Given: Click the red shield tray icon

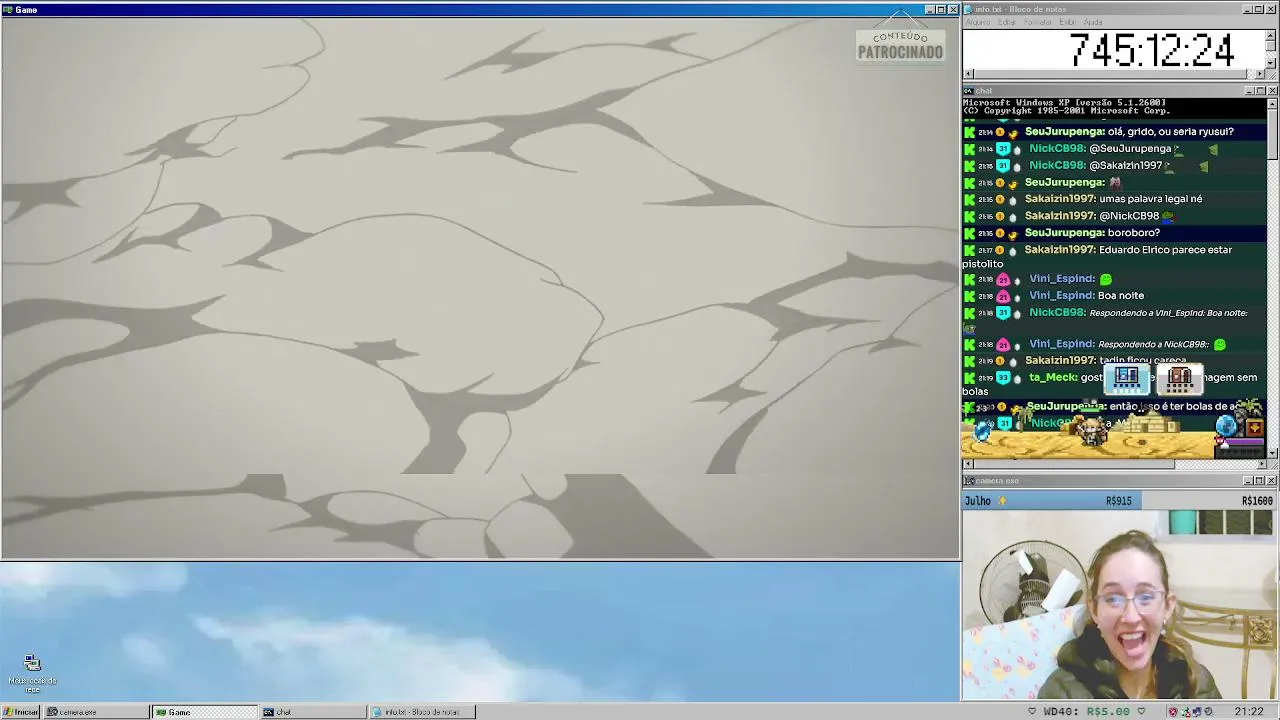Looking at the screenshot, I should coord(1173,712).
